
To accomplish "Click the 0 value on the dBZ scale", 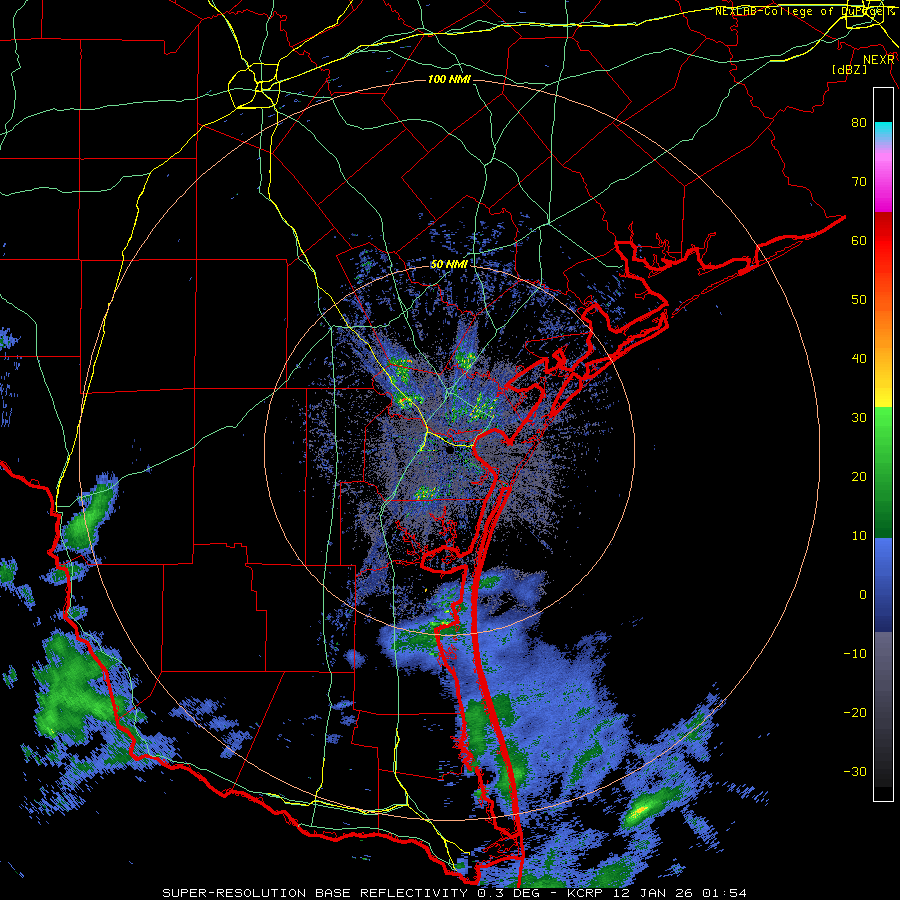I will (x=863, y=595).
